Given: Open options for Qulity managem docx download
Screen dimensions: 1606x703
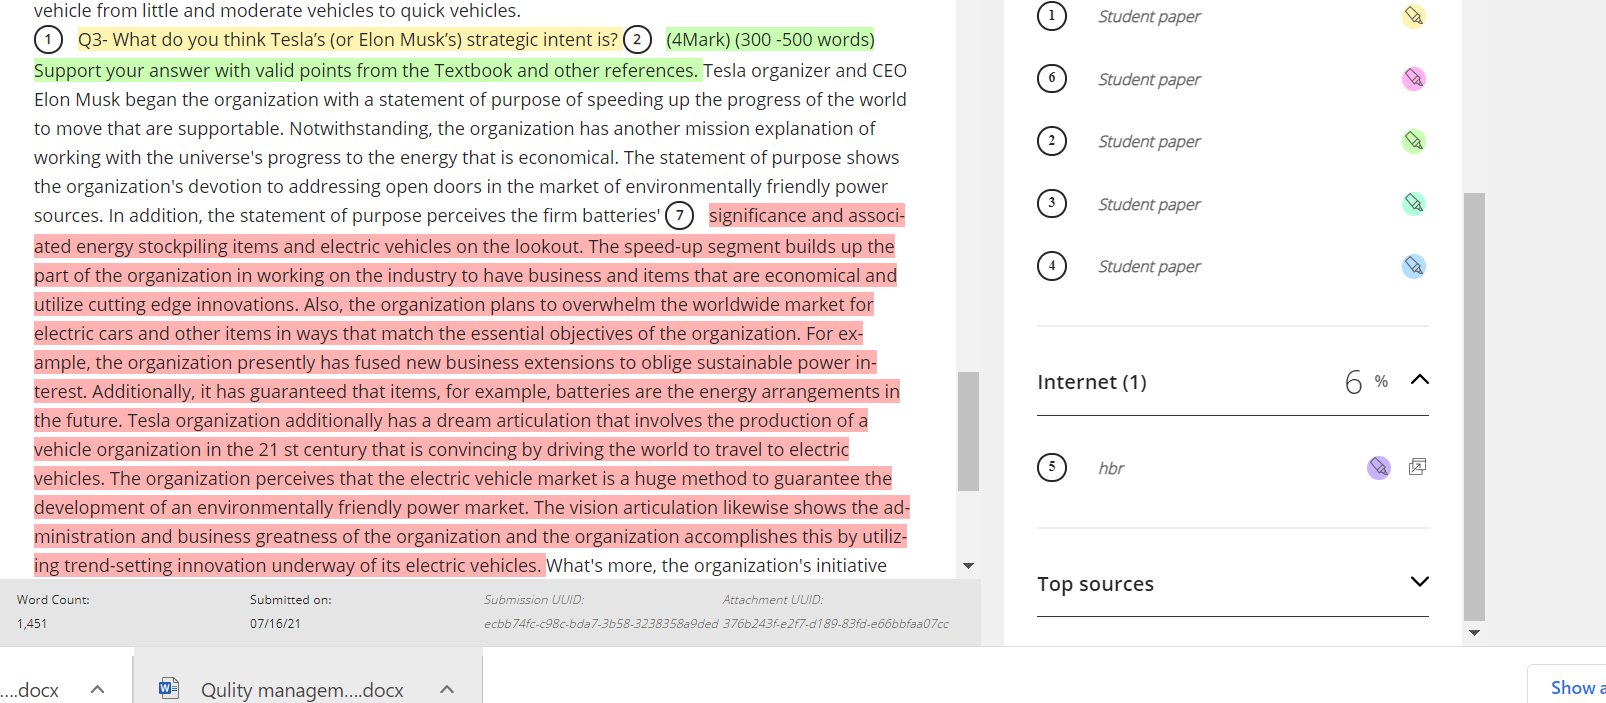Looking at the screenshot, I should 447,689.
